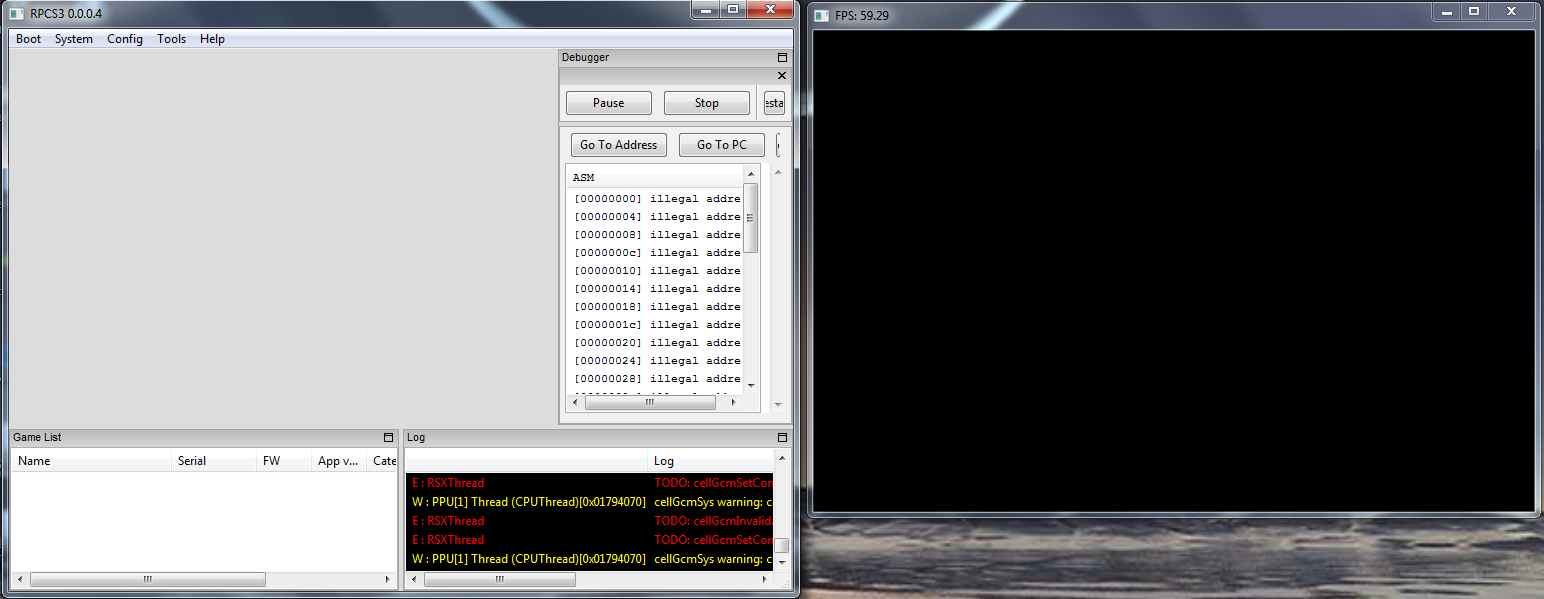Click the ASM list scroll up arrow
Viewport: 1544px width, 599px height.
pos(751,175)
